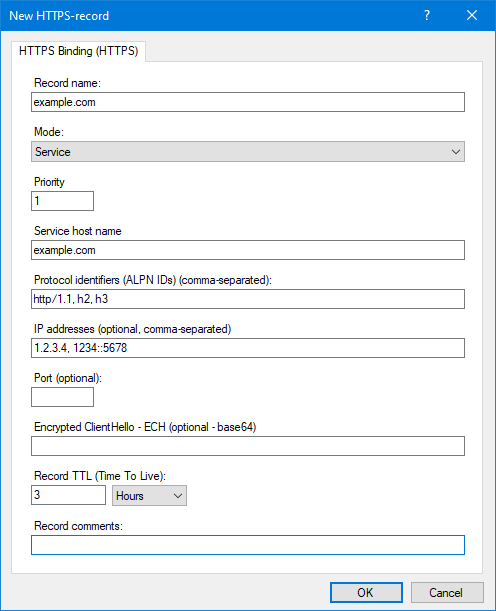
Task: Focus the empty Port field
Action: tap(62, 397)
